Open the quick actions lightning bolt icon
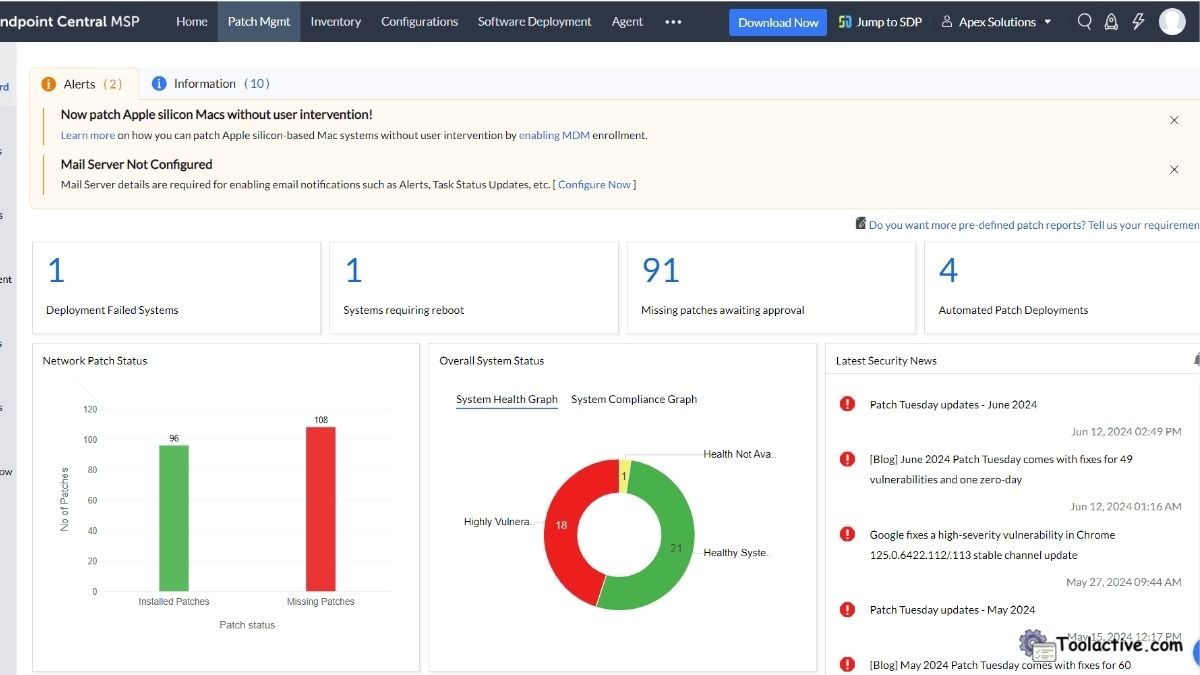Screen dimensions: 1200x675 point(1137,20)
